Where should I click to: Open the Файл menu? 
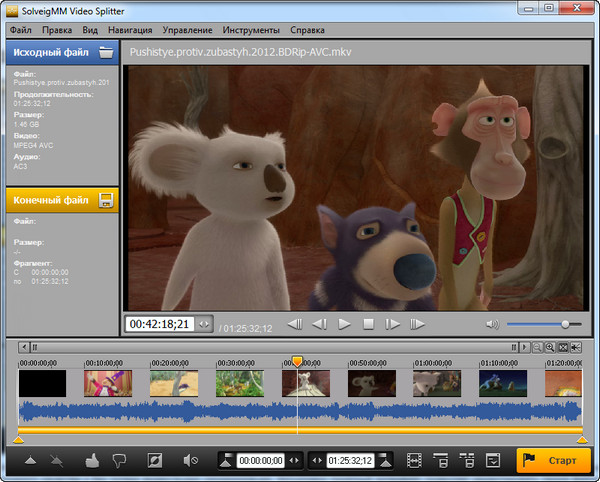click(20, 30)
